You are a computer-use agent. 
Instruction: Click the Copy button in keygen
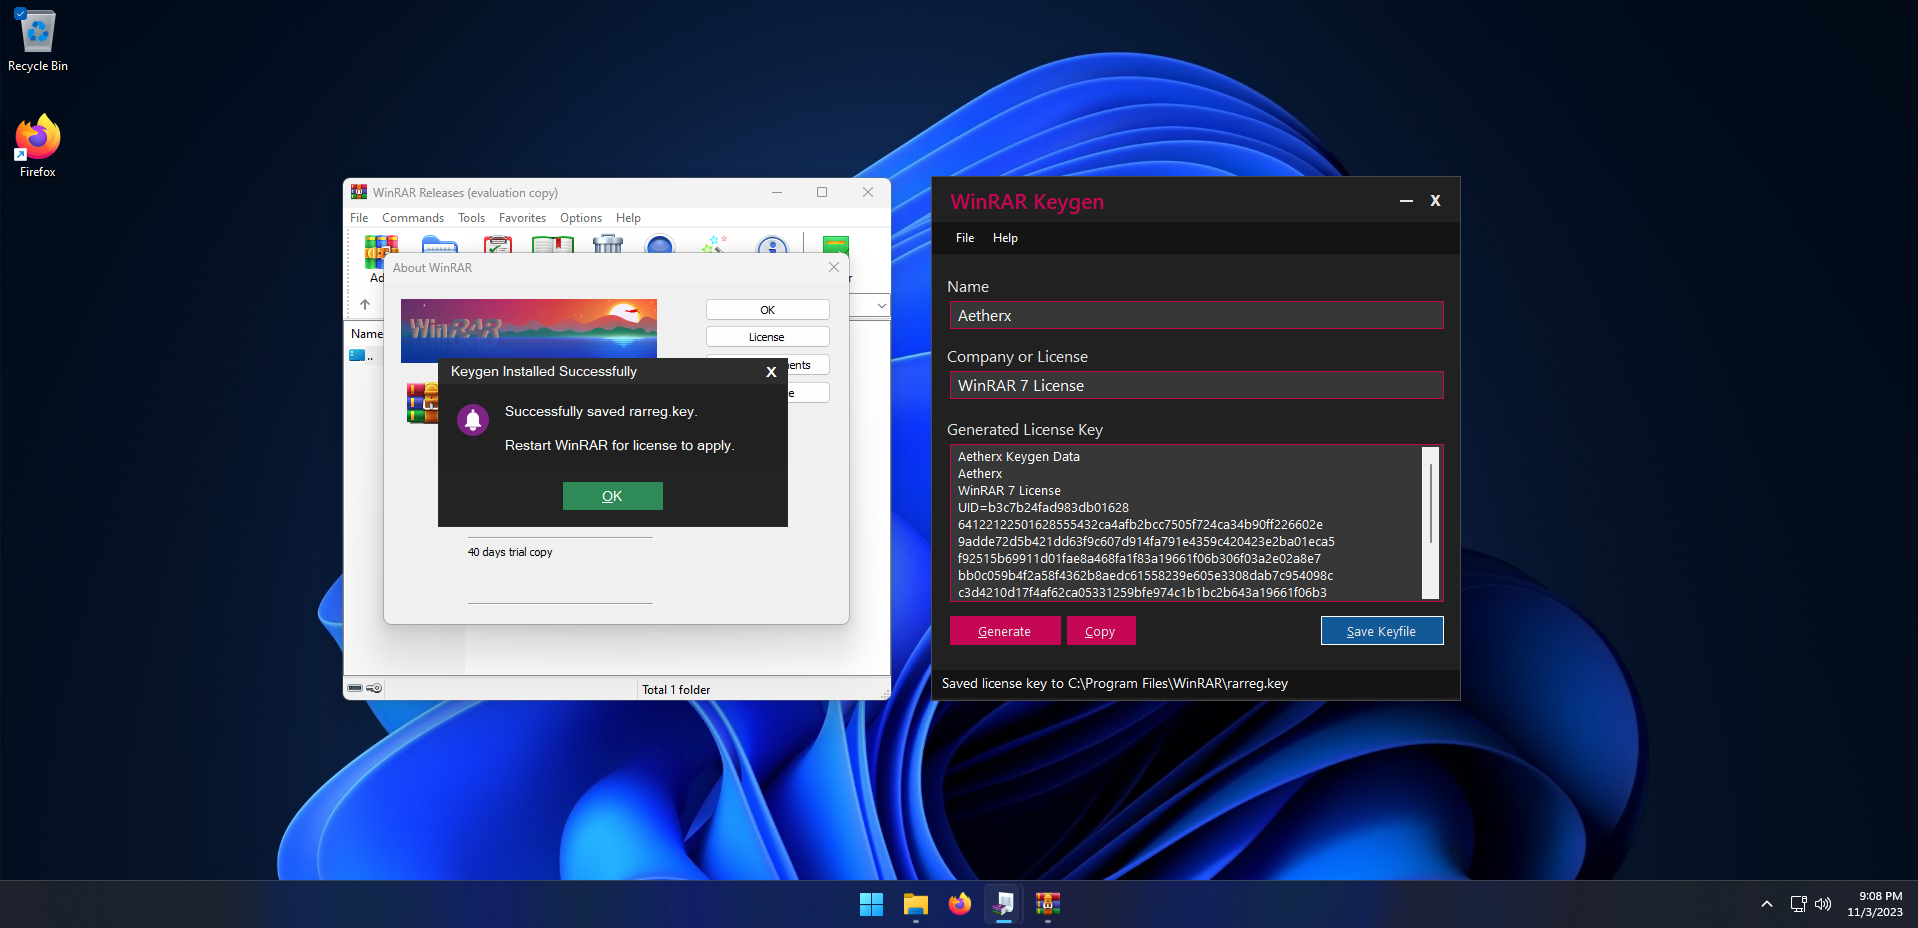pyautogui.click(x=1100, y=631)
